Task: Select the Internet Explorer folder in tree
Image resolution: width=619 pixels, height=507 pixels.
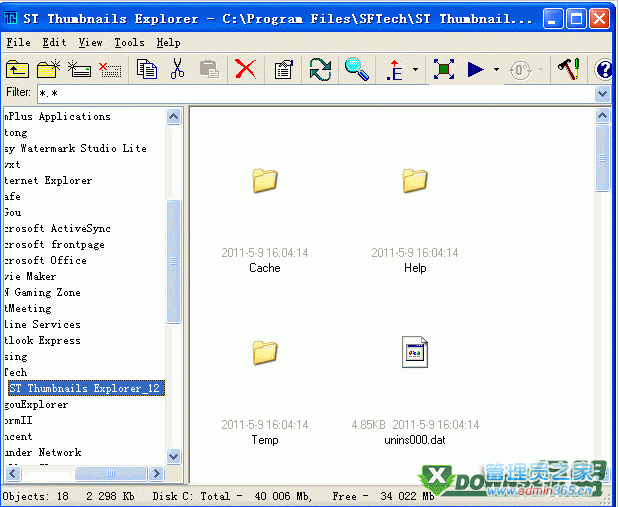Action: (x=48, y=180)
